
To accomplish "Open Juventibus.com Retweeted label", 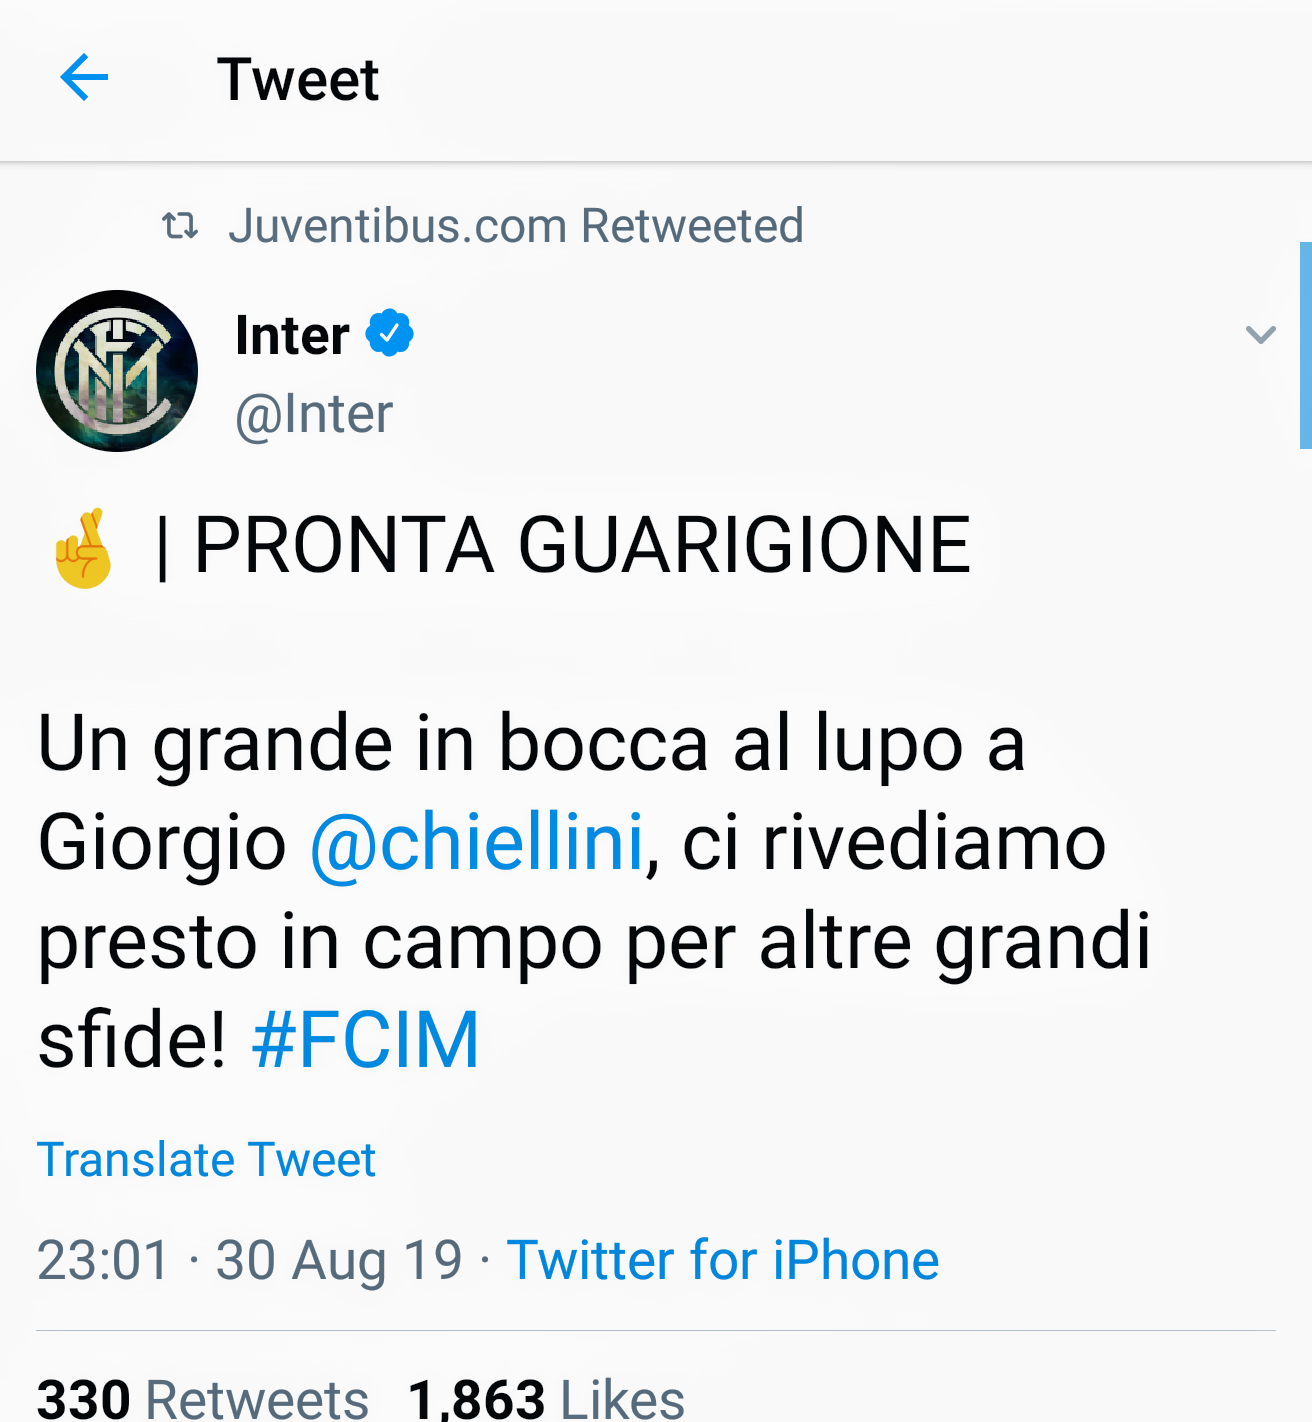I will point(515,226).
